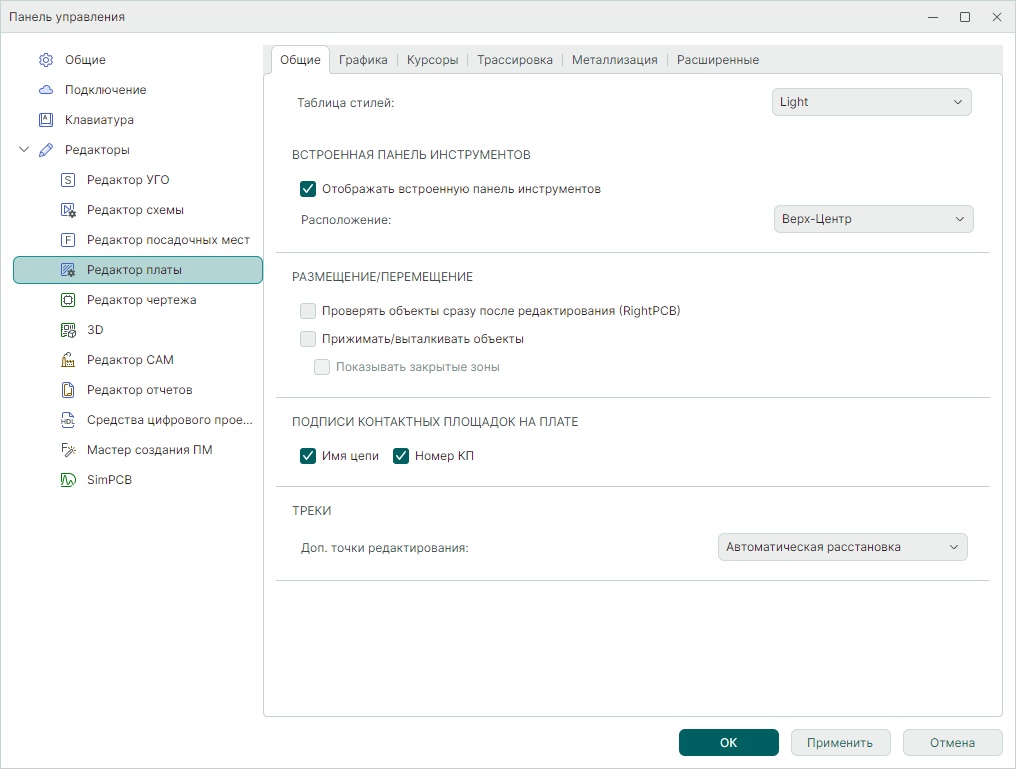Click the SimPCB waveform icon
1016x769 pixels.
(x=68, y=480)
